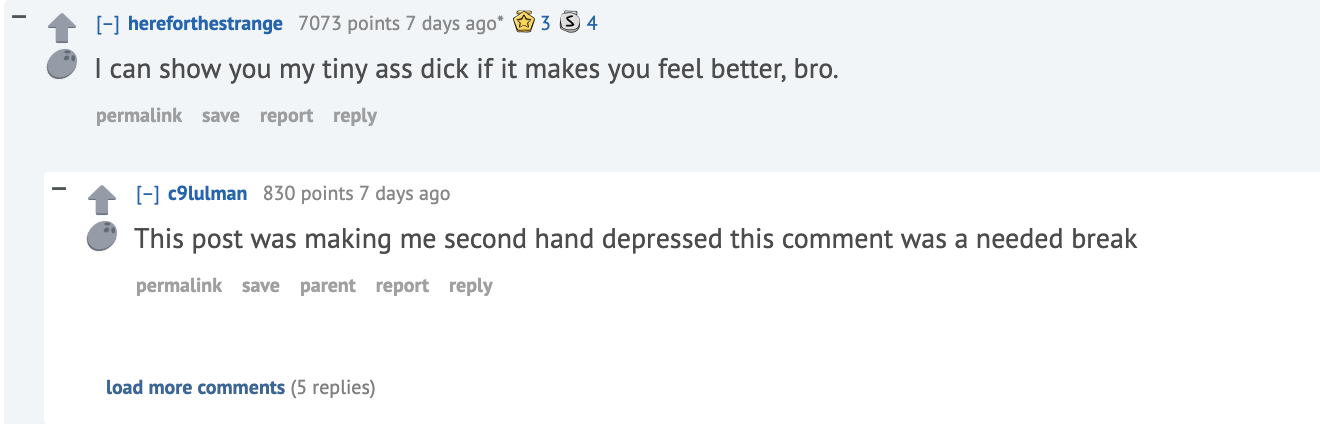Click the gold award icon
The image size is (1320, 424).
click(522, 22)
